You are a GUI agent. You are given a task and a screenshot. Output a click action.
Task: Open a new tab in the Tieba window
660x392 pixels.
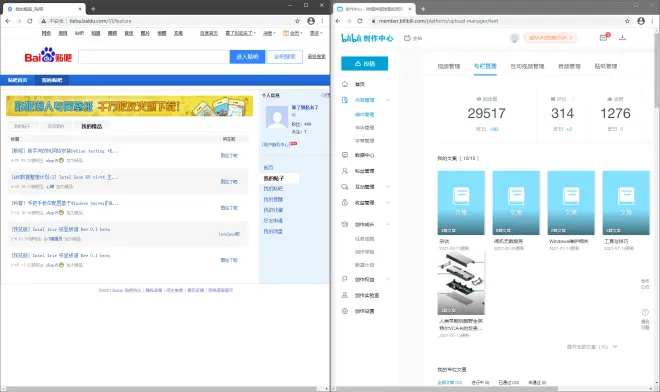click(x=93, y=8)
